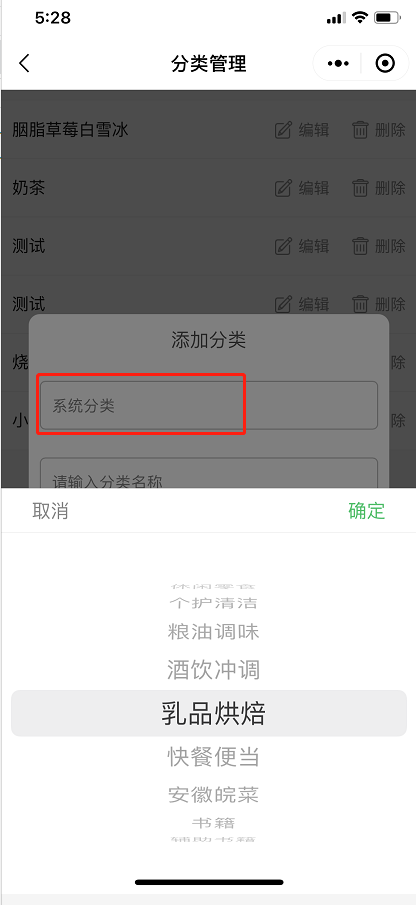Open the mini program three-dot menu
The height and width of the screenshot is (905, 416).
pyautogui.click(x=338, y=63)
